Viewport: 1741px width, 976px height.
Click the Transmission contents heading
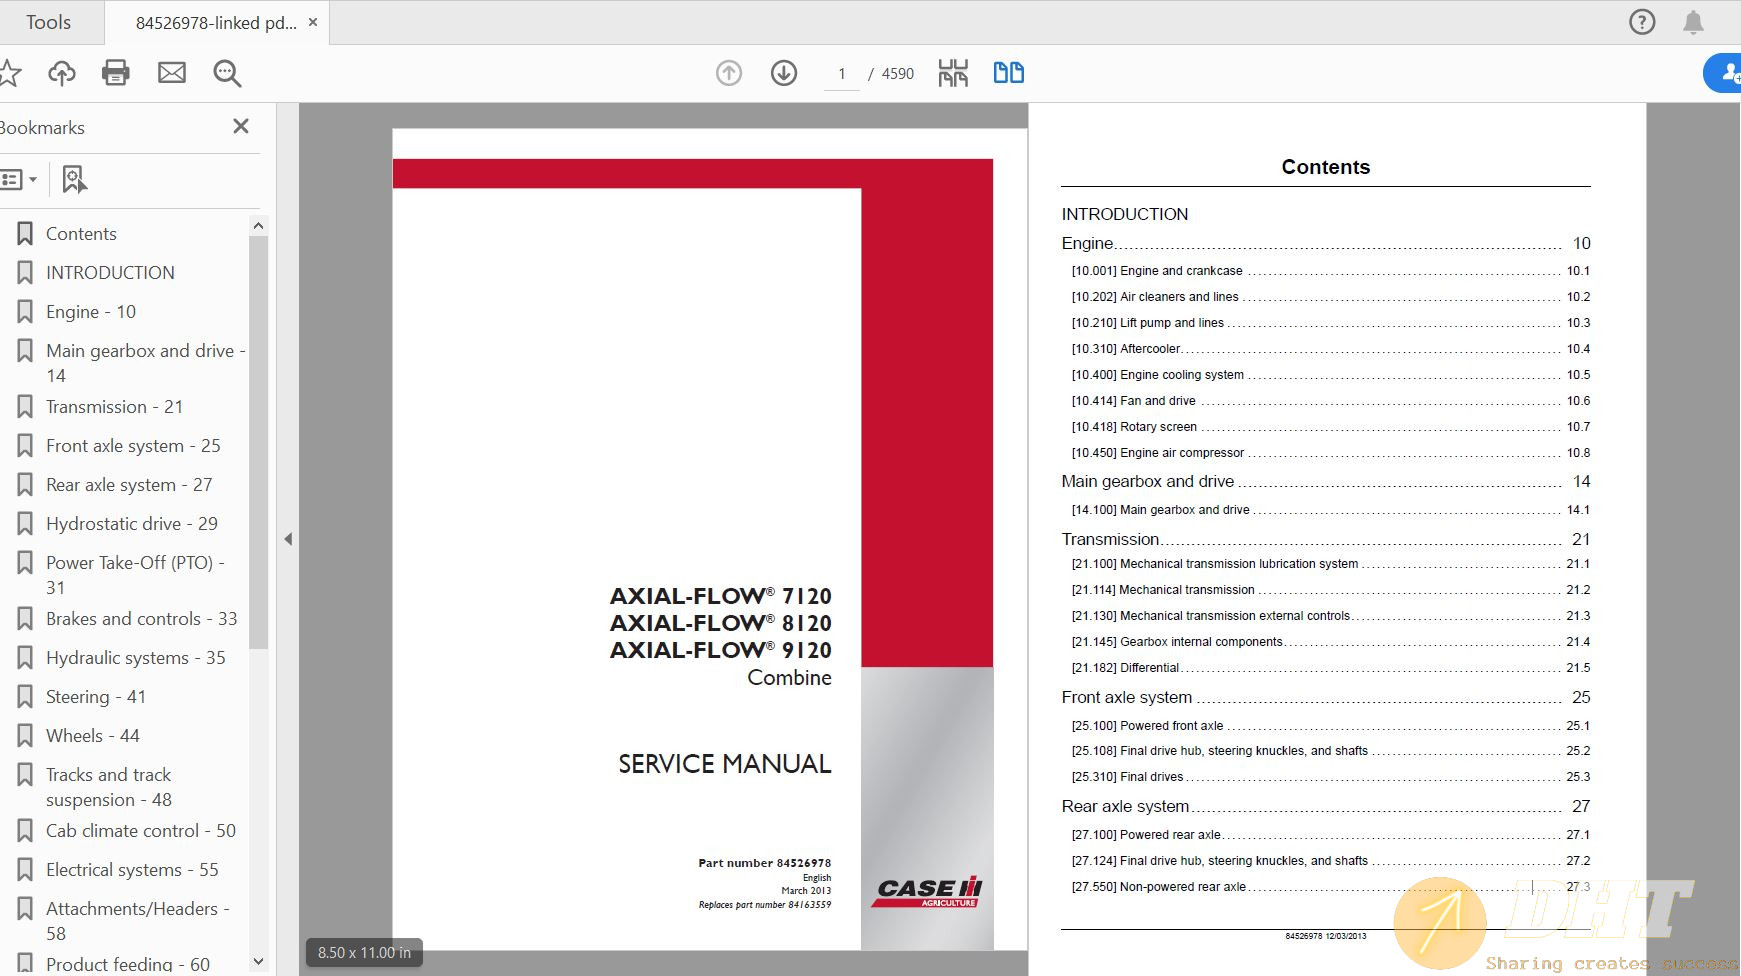1326,539
